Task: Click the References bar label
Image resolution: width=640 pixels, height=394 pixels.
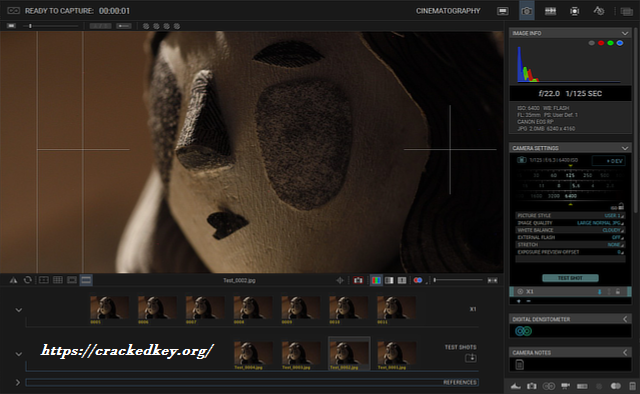Action: click(x=460, y=382)
